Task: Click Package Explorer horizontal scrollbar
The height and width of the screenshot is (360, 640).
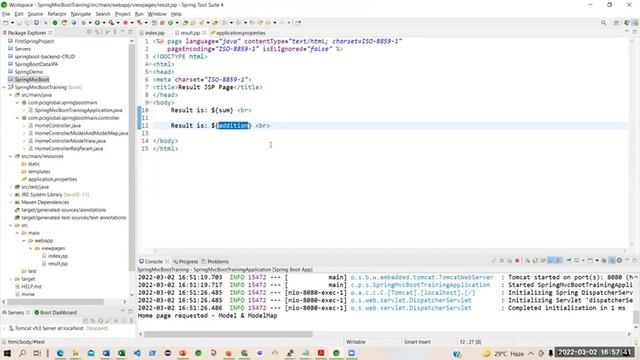Action: (56, 302)
